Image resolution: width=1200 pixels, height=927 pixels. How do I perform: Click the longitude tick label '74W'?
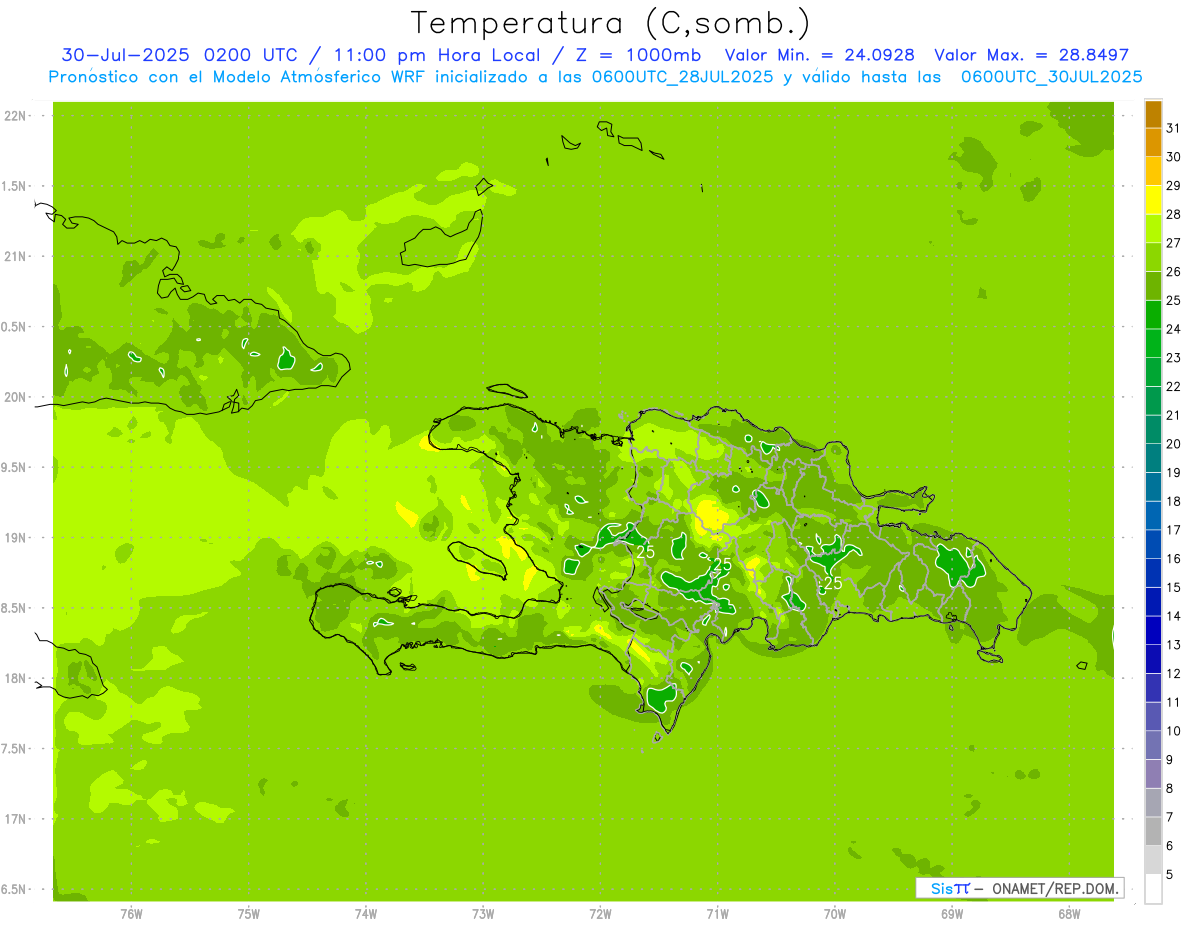click(365, 913)
